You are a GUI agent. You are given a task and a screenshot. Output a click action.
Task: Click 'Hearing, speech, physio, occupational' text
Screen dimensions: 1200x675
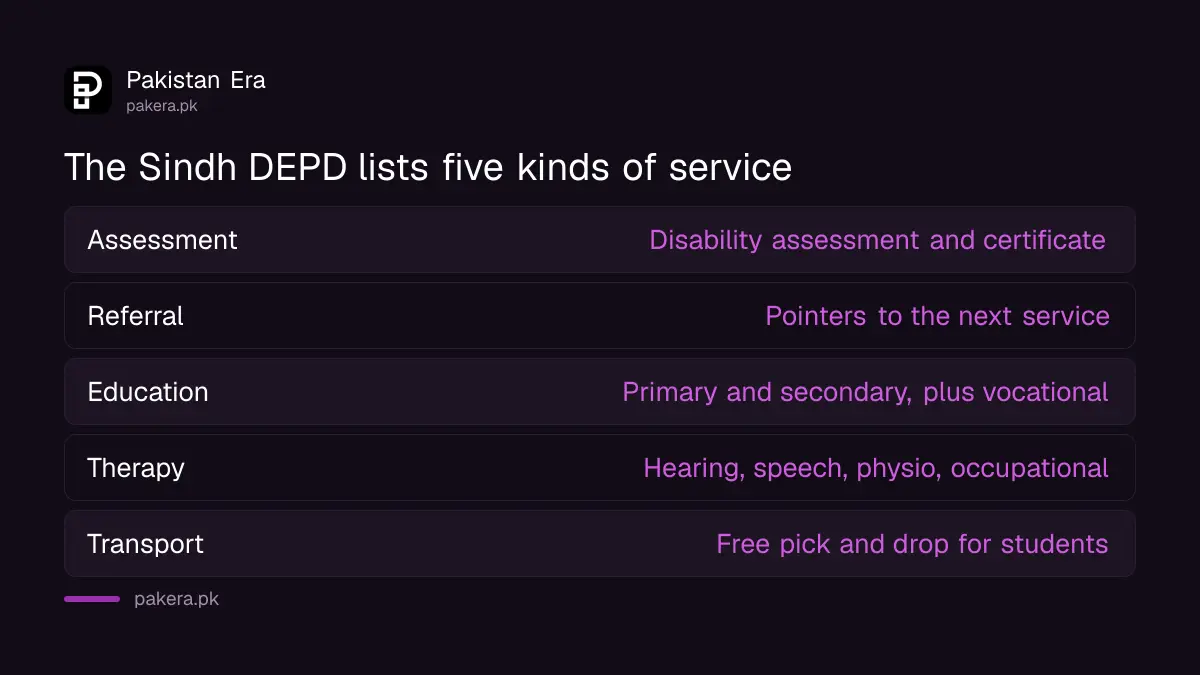(876, 468)
